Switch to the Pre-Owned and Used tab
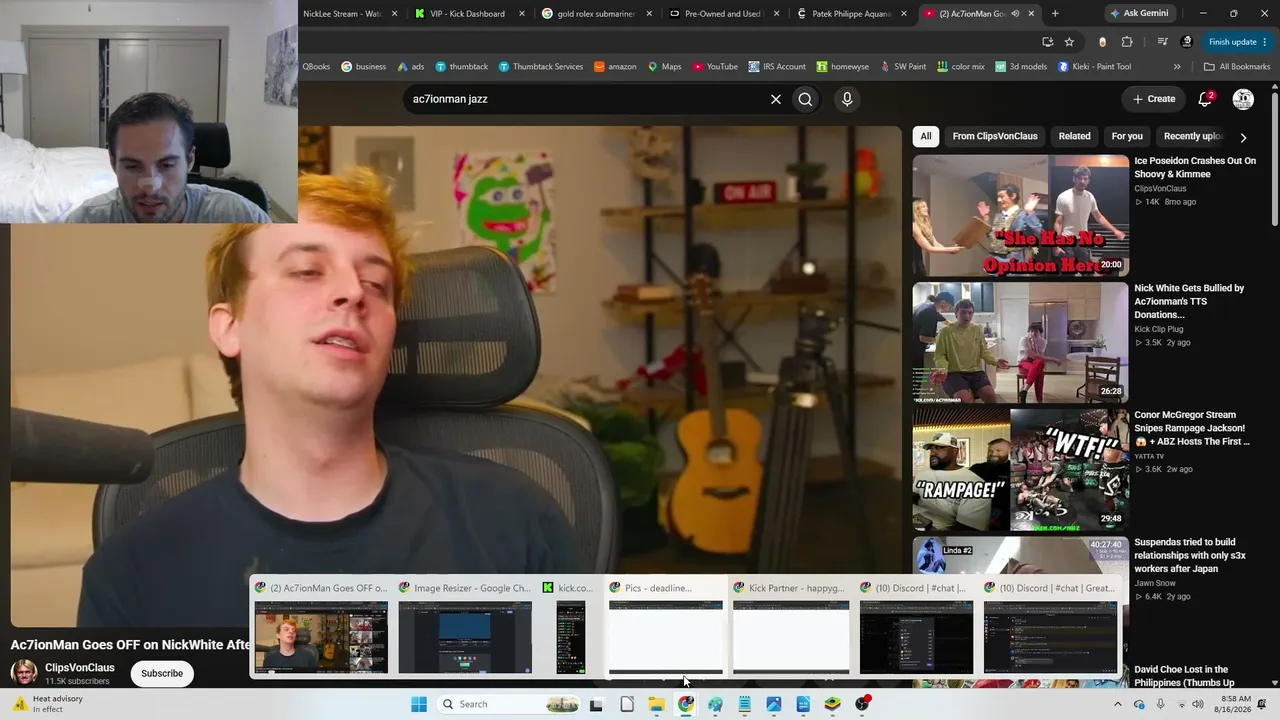The width and height of the screenshot is (1280, 720). tap(716, 14)
